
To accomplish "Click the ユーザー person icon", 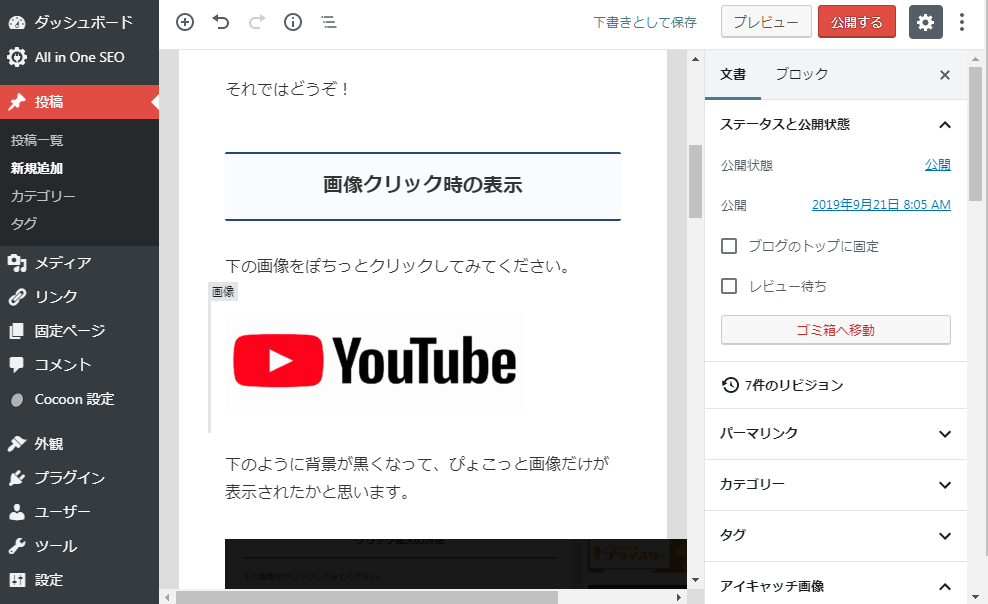I will [17, 511].
